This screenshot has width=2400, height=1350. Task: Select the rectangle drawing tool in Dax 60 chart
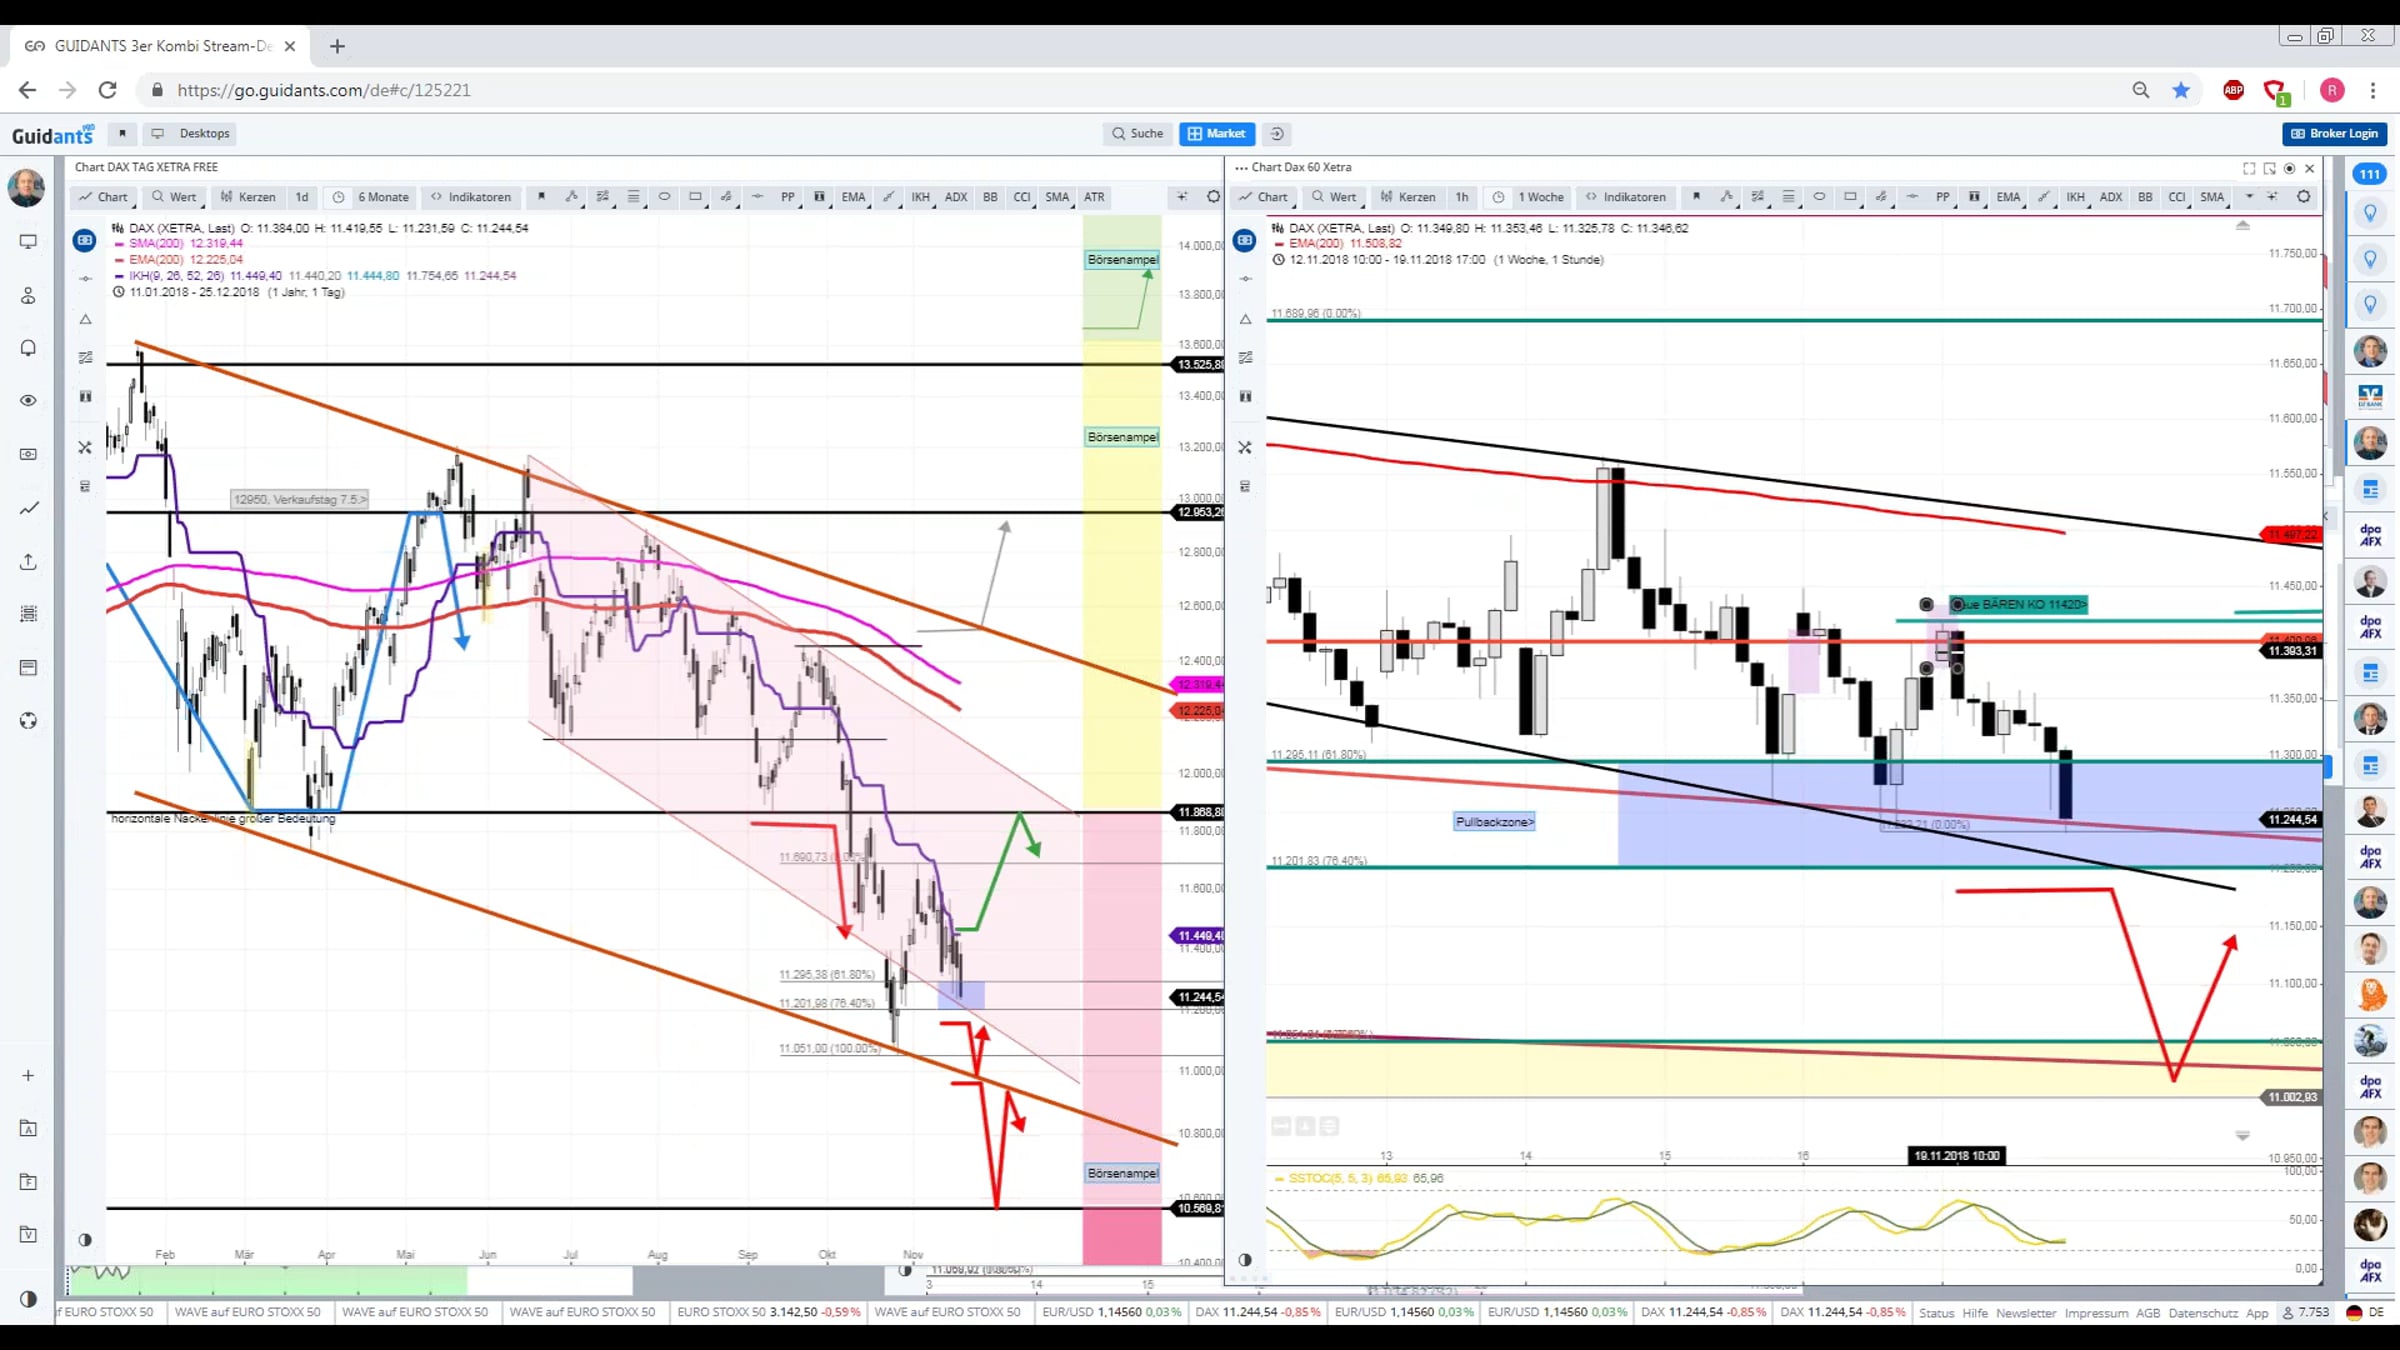(x=1850, y=197)
